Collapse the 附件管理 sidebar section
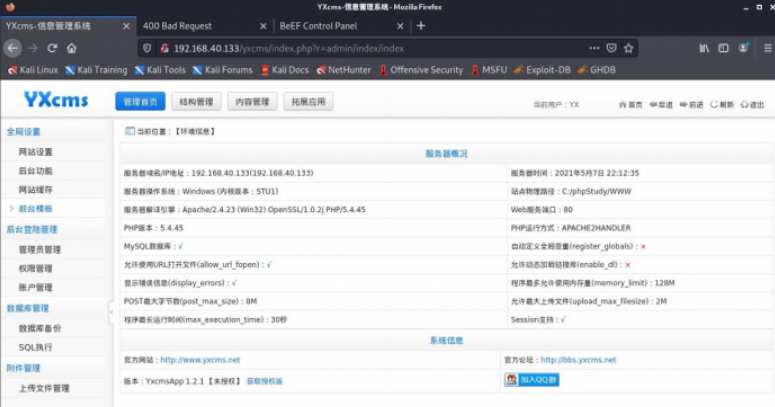Screen dimensions: 775x407 pyautogui.click(x=23, y=368)
